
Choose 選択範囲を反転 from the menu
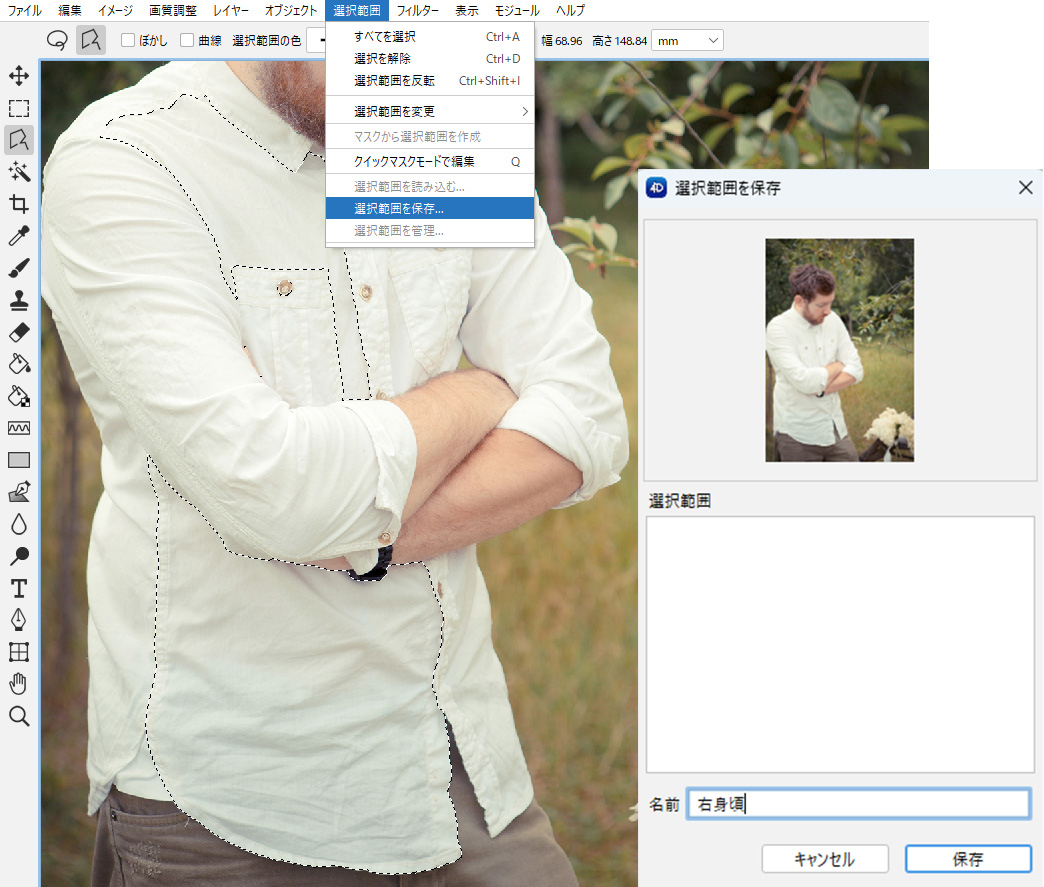(x=430, y=81)
